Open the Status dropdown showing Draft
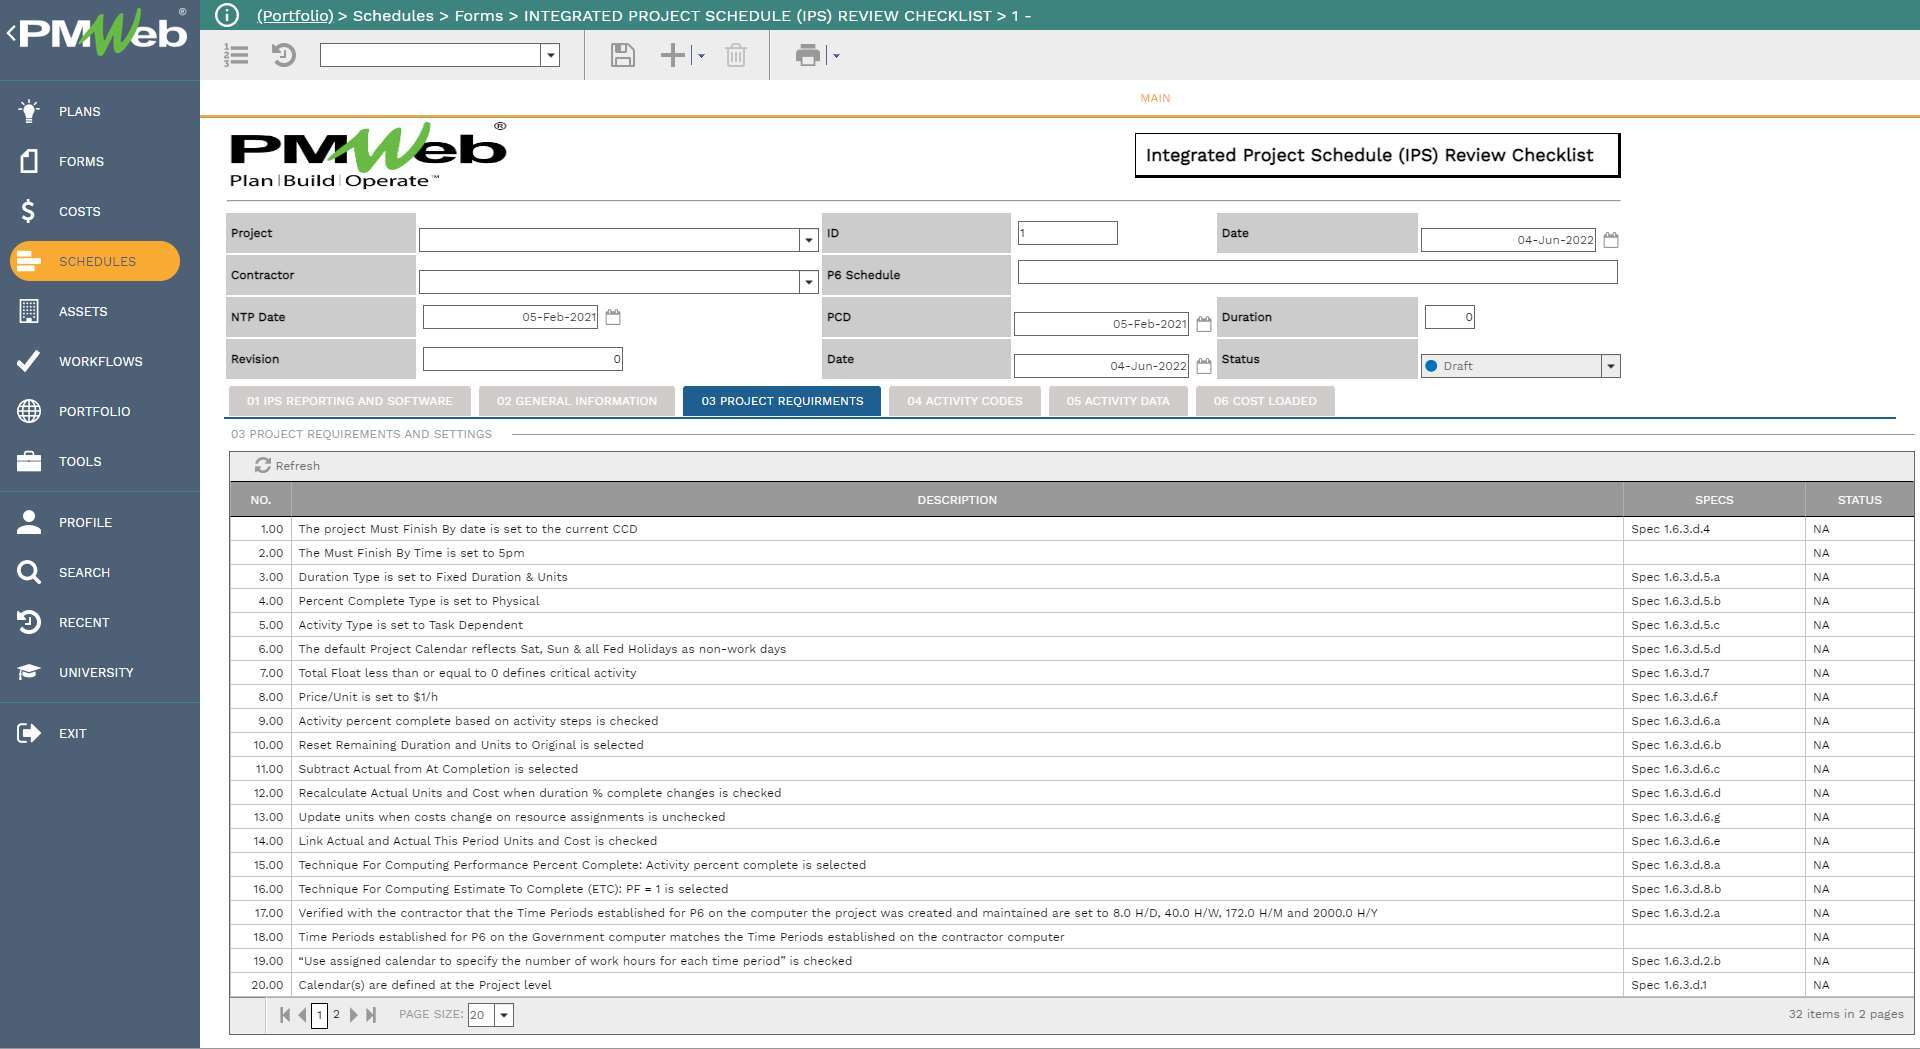Screen dimensions: 1920x1049 pos(1609,366)
